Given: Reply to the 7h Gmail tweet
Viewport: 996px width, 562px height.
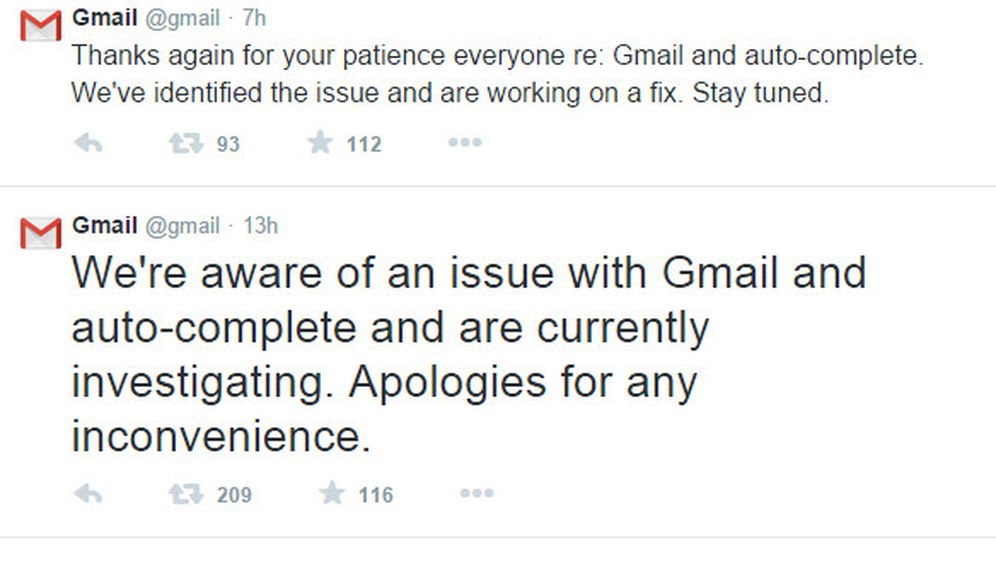Looking at the screenshot, I should [x=88, y=144].
